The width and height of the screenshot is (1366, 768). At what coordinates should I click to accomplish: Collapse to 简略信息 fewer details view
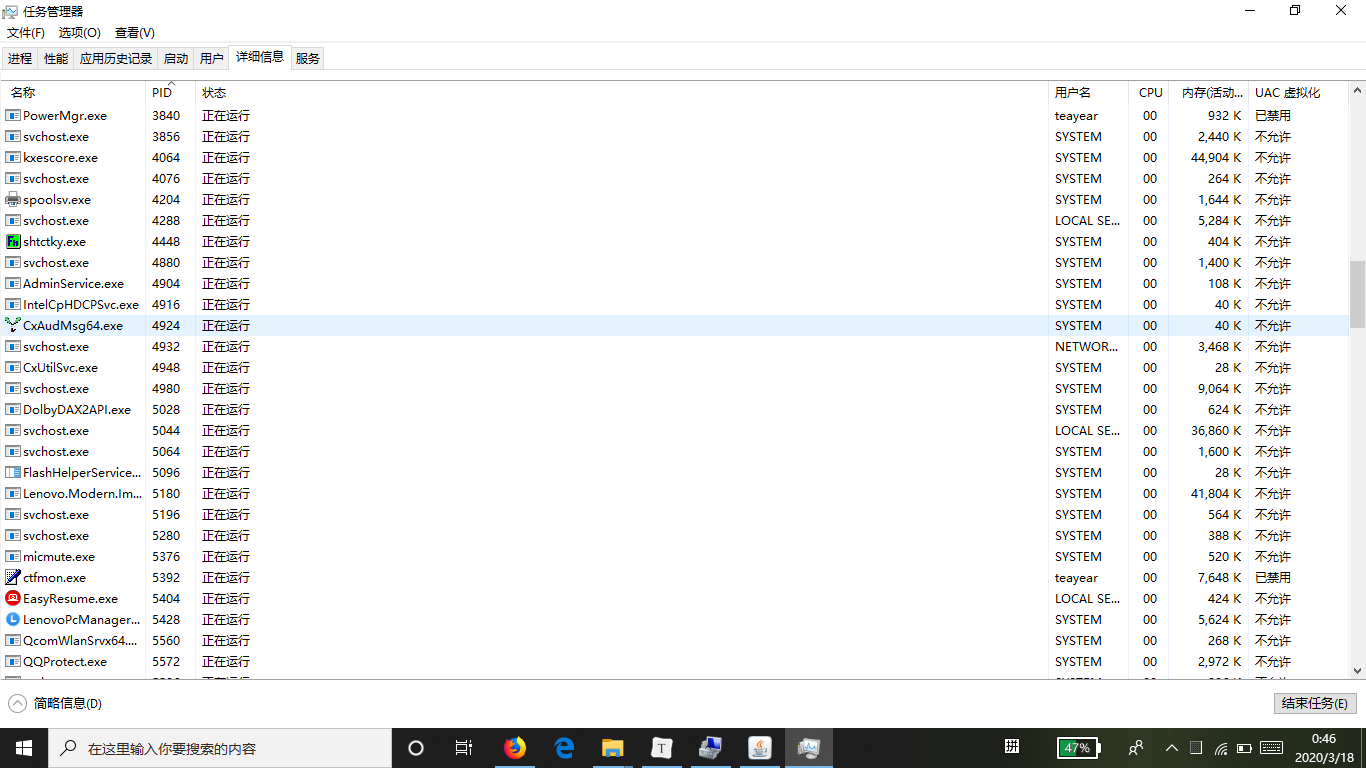(x=55, y=704)
